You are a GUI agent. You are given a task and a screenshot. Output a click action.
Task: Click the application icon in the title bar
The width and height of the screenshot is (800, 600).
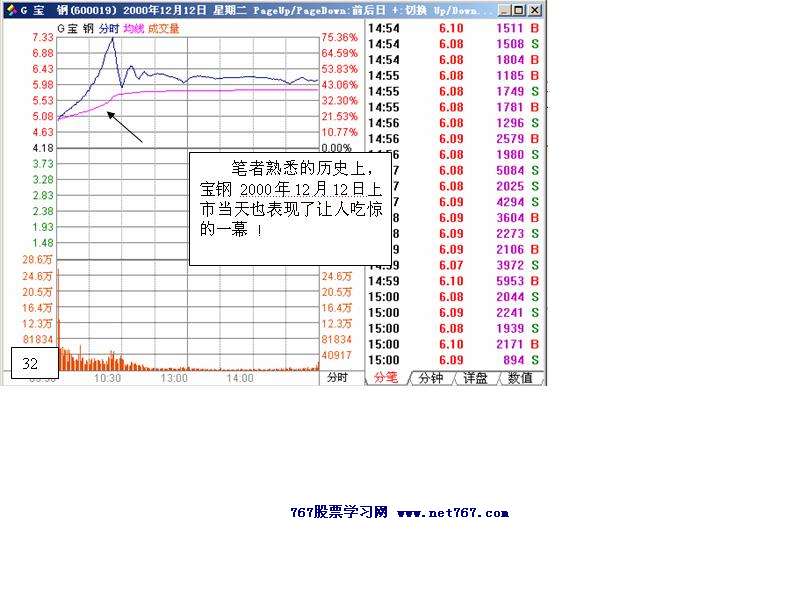pos(12,8)
